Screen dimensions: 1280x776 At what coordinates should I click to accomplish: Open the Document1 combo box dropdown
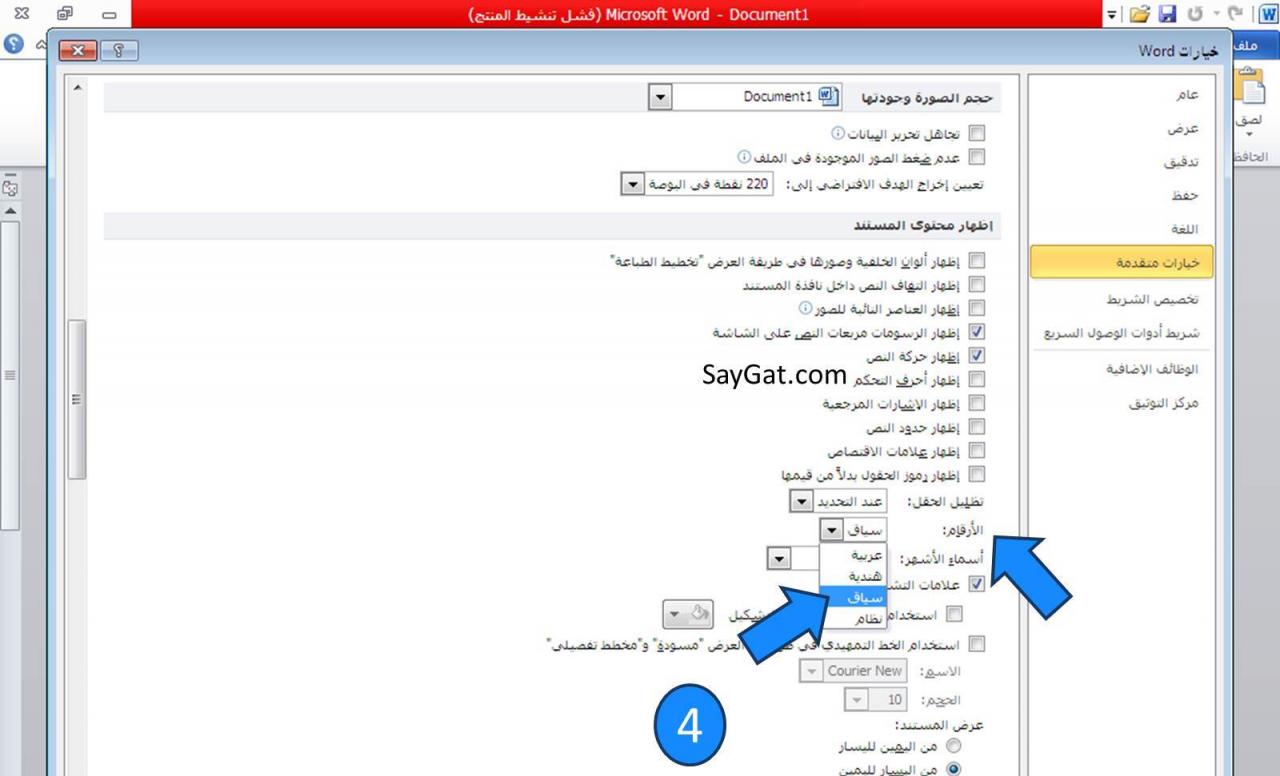point(660,97)
